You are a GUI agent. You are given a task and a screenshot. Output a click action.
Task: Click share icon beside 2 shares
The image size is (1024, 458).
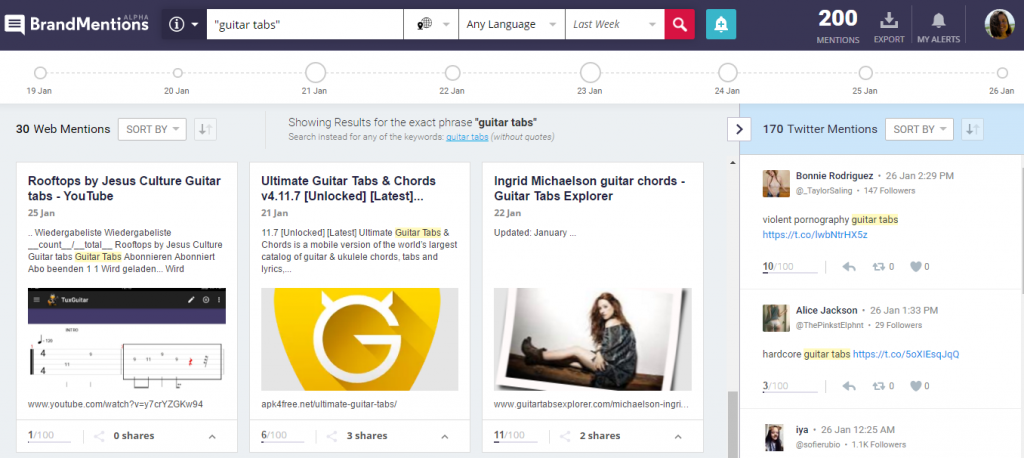click(x=566, y=436)
